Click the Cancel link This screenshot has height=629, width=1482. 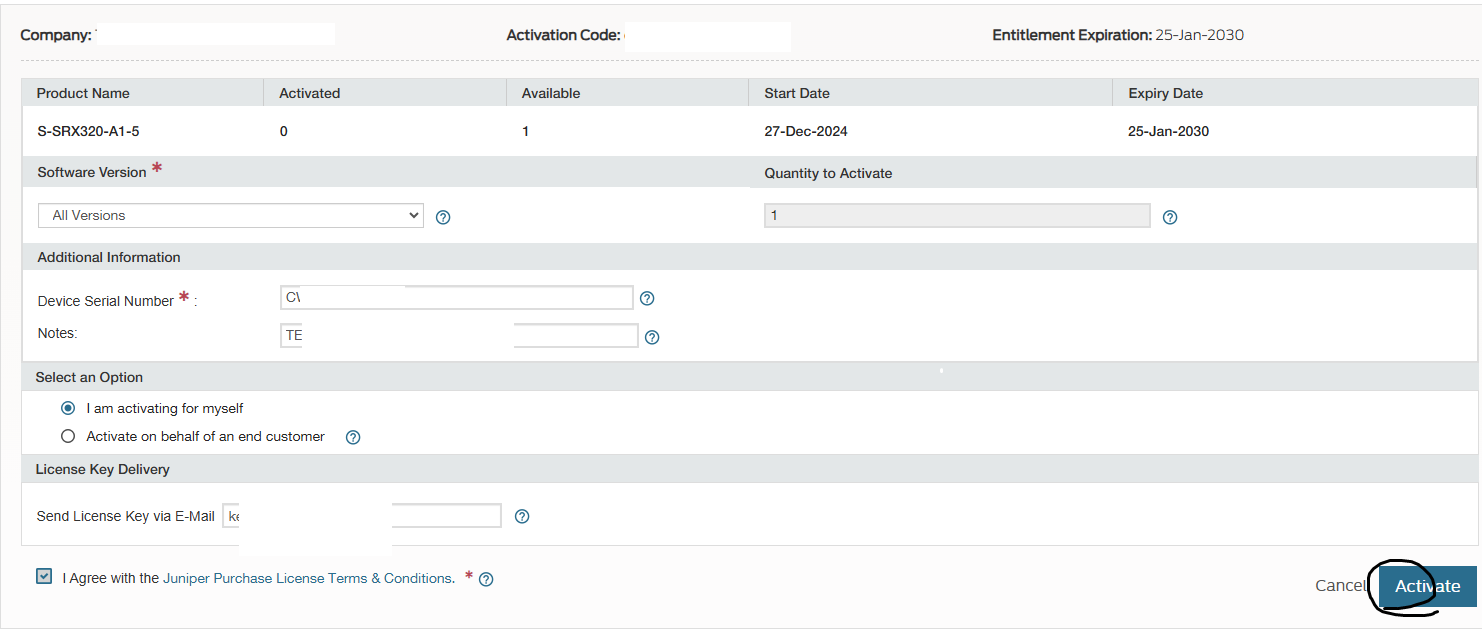click(x=1340, y=586)
